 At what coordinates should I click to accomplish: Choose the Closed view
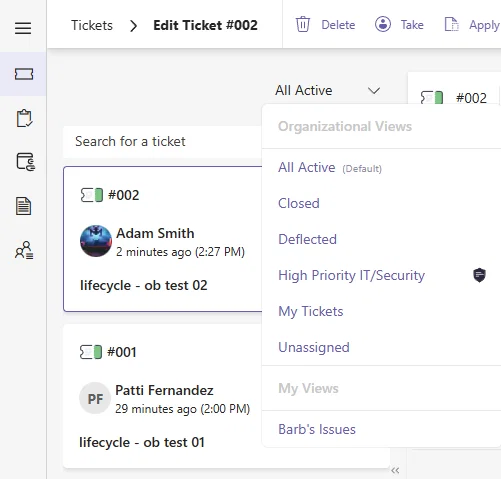click(299, 203)
